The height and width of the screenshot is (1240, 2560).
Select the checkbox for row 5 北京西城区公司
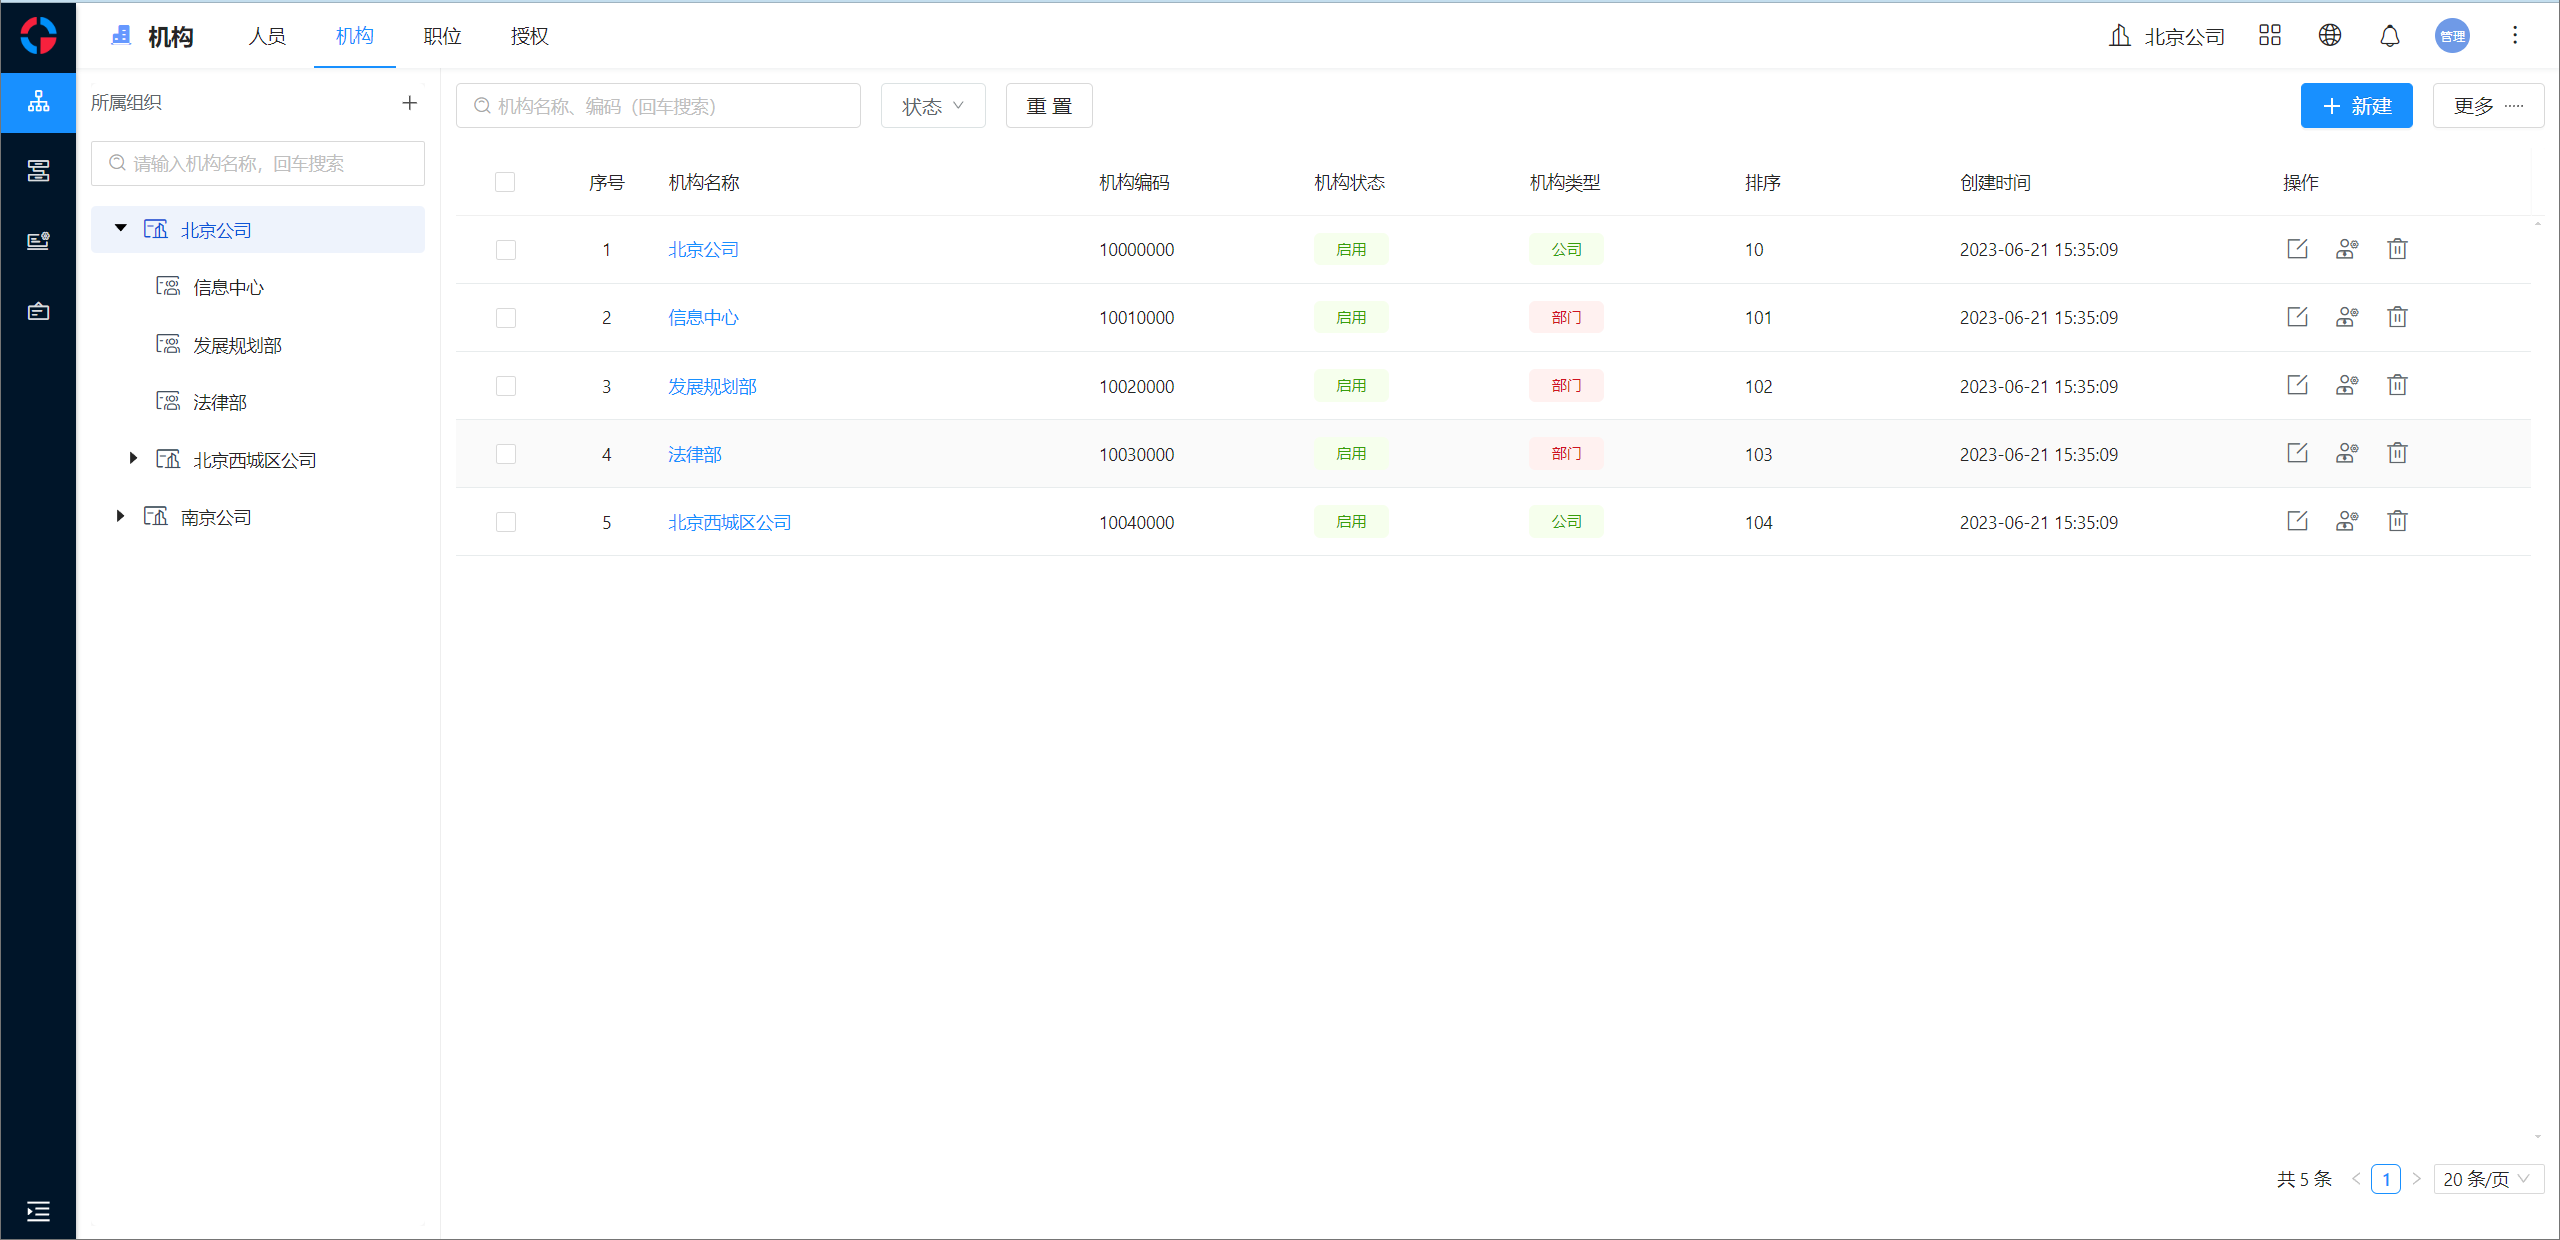pyautogui.click(x=506, y=522)
